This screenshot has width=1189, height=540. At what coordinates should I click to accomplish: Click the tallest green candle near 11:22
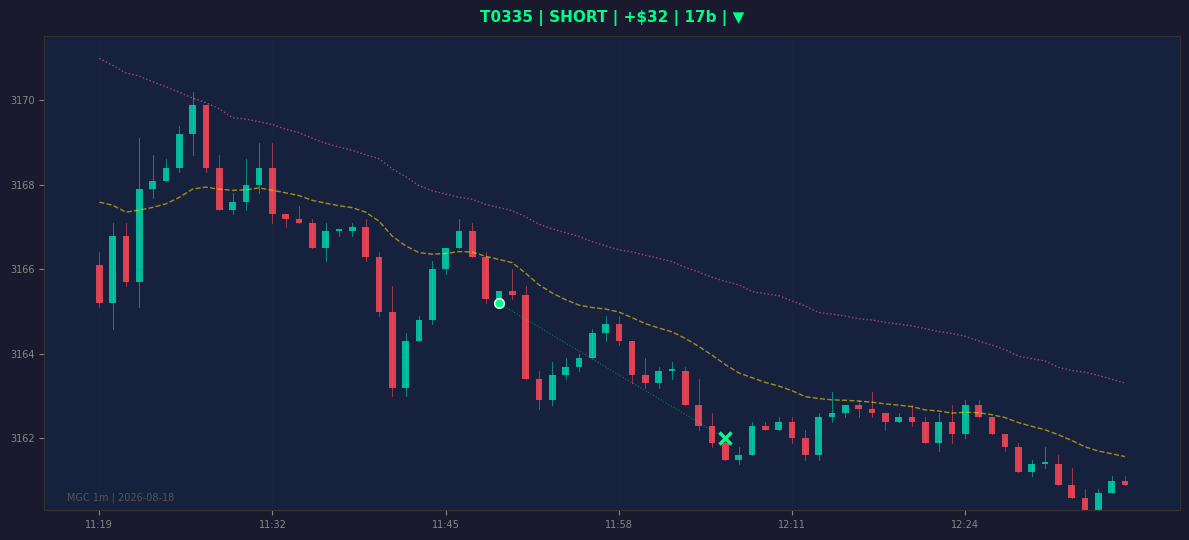(140, 235)
